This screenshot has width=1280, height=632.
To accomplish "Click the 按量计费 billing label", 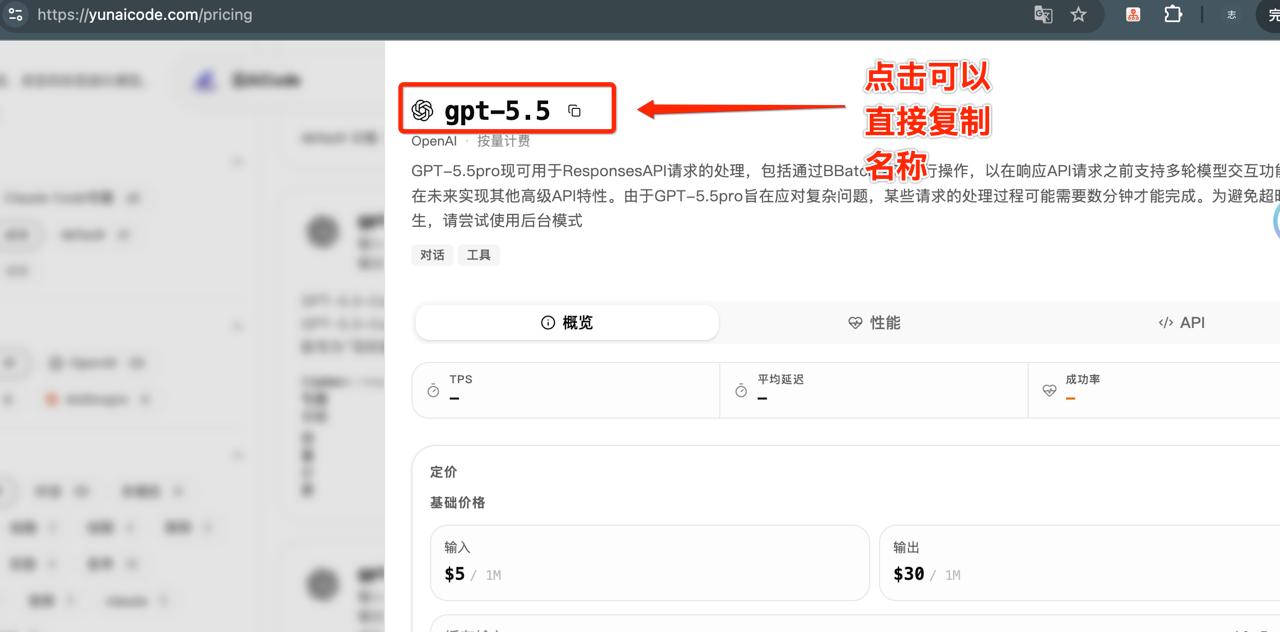I will click(503, 141).
